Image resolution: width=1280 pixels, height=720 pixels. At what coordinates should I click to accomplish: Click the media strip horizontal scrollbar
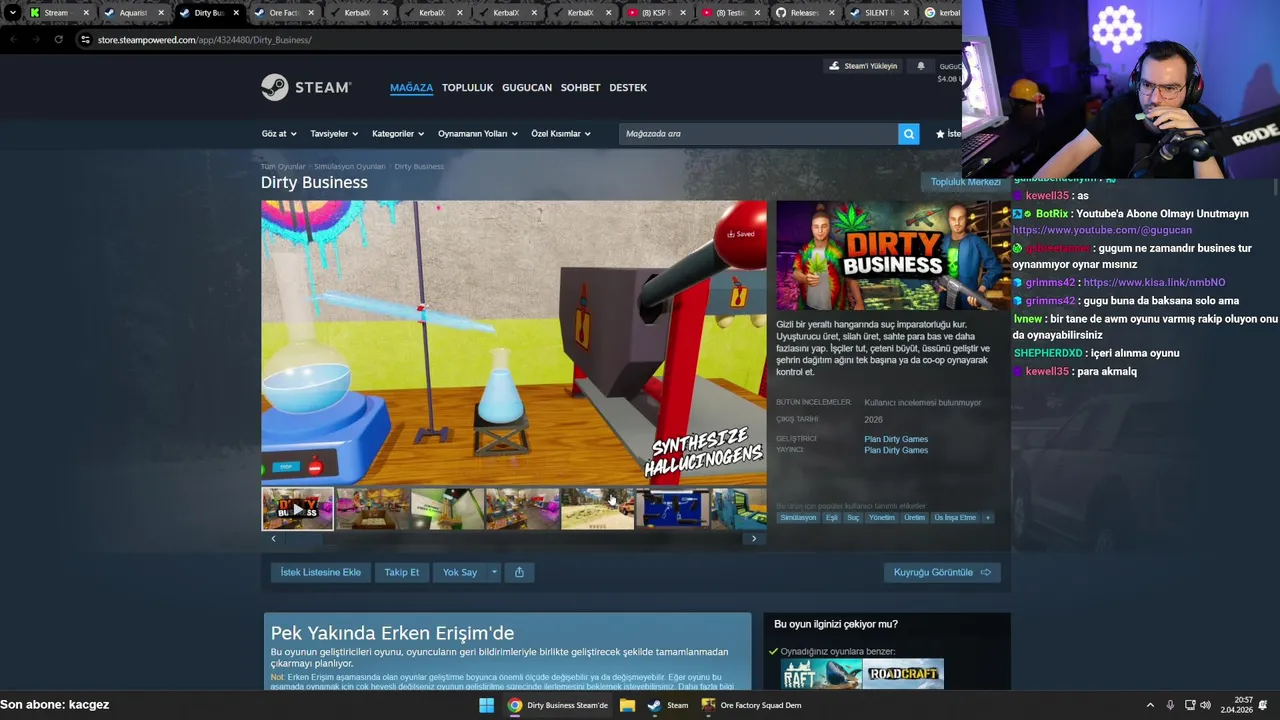point(513,538)
